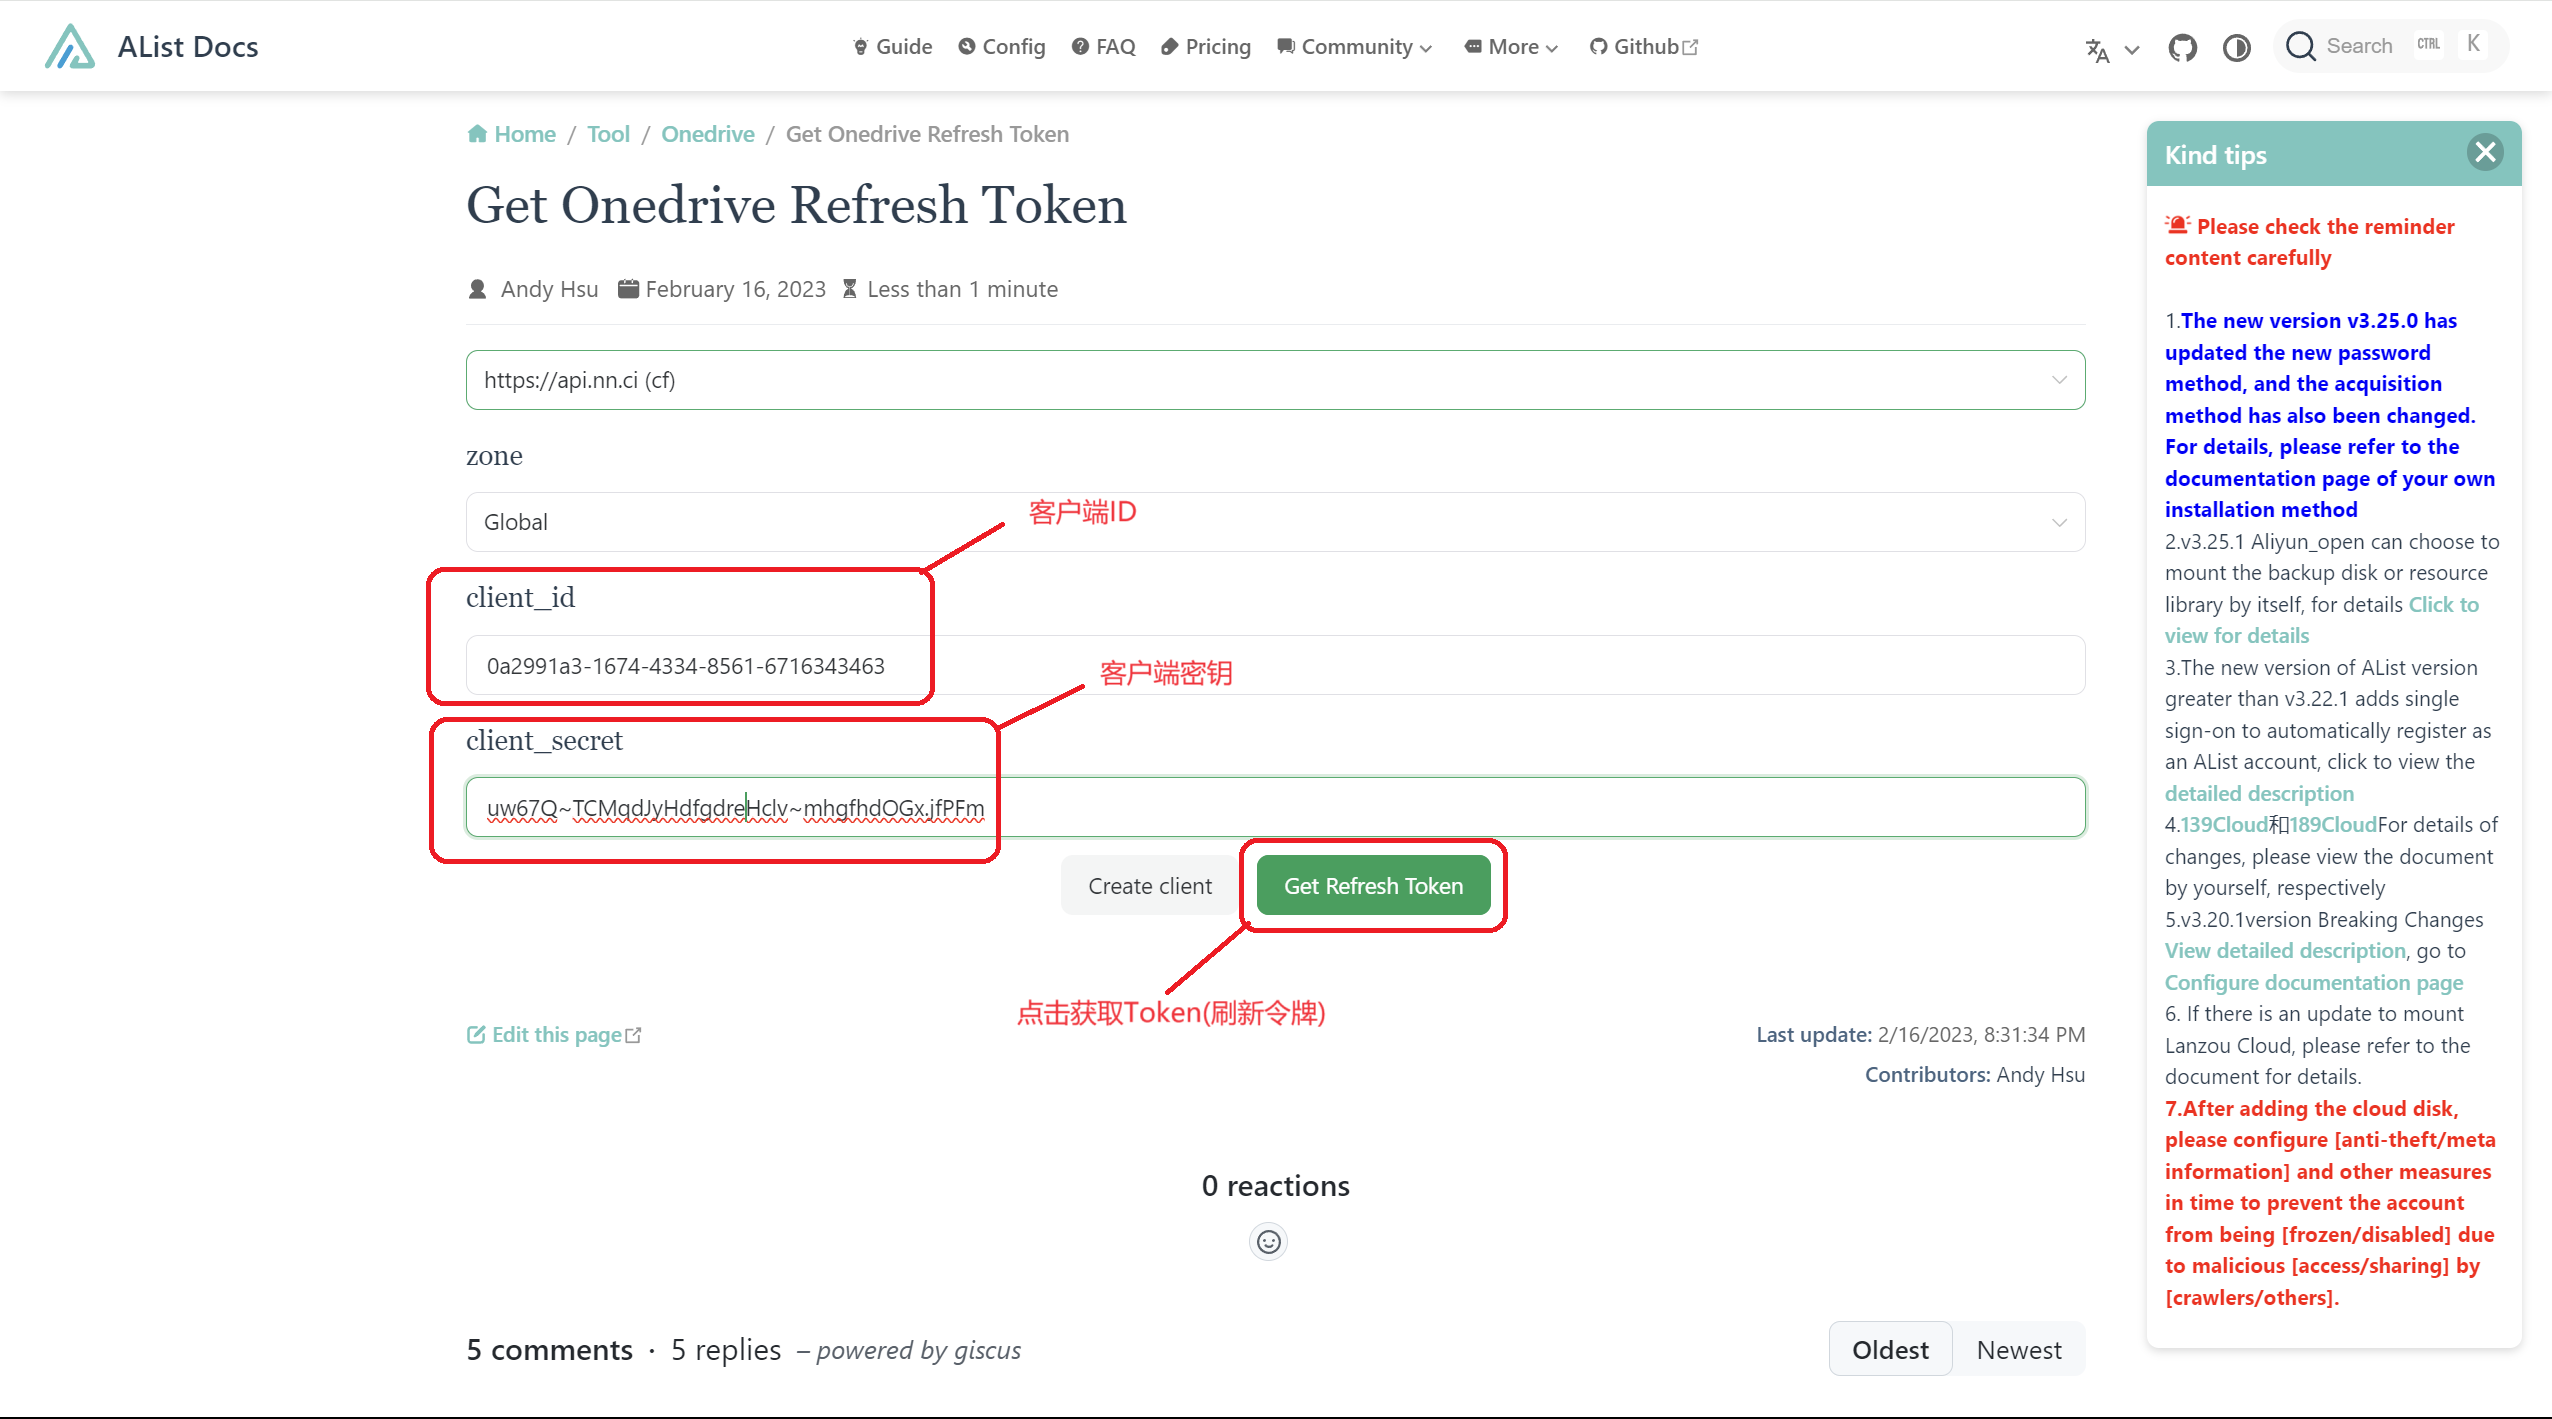Click the 5 comments heading
The width and height of the screenshot is (2552, 1419).
click(x=549, y=1350)
